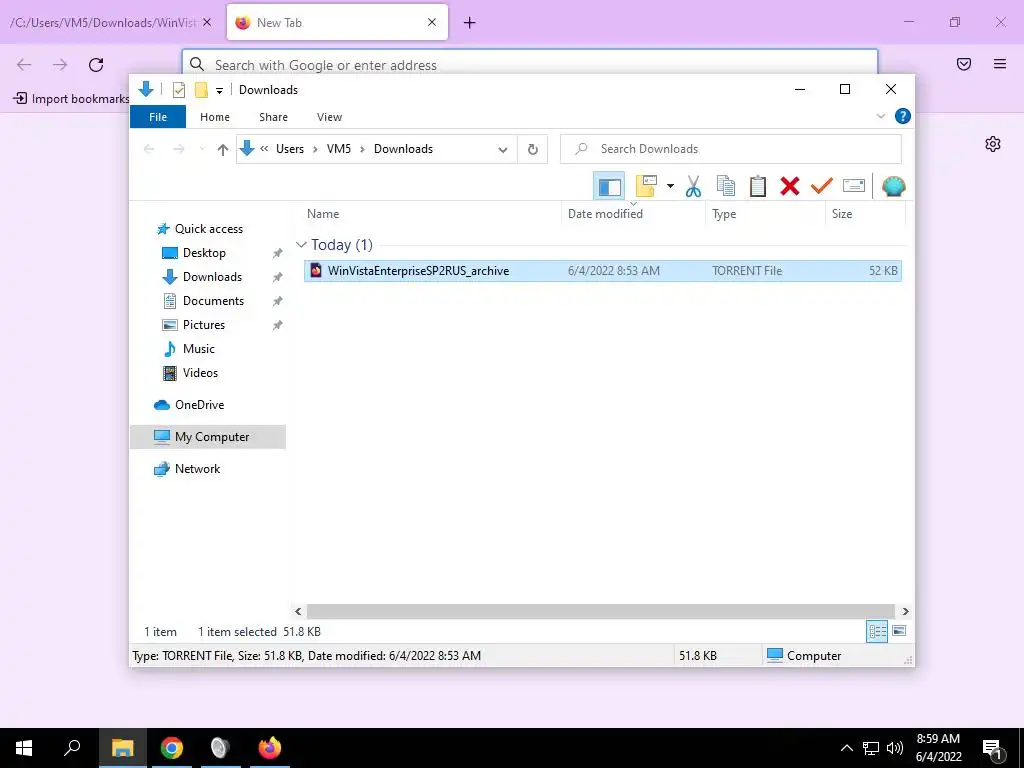Click the horizontal scrollbar right arrow

906,611
